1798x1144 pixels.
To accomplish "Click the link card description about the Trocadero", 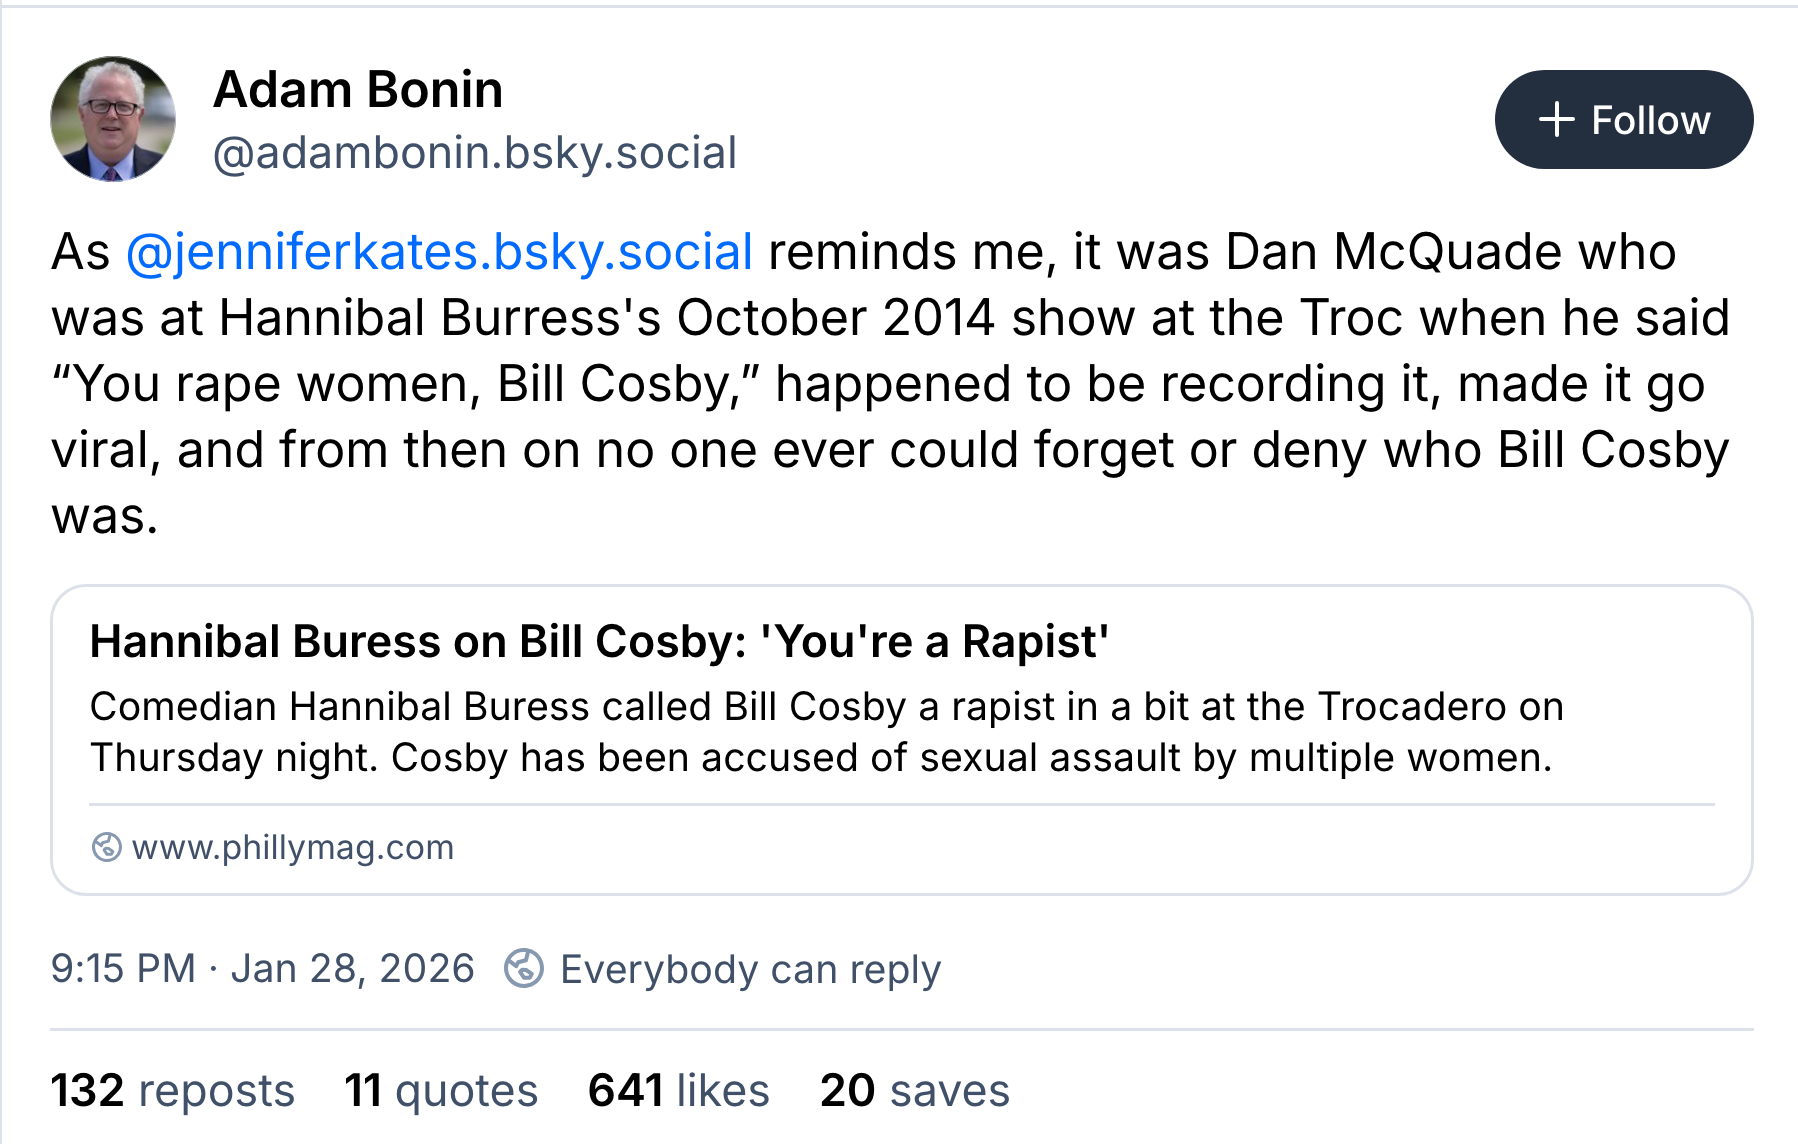I will (826, 707).
